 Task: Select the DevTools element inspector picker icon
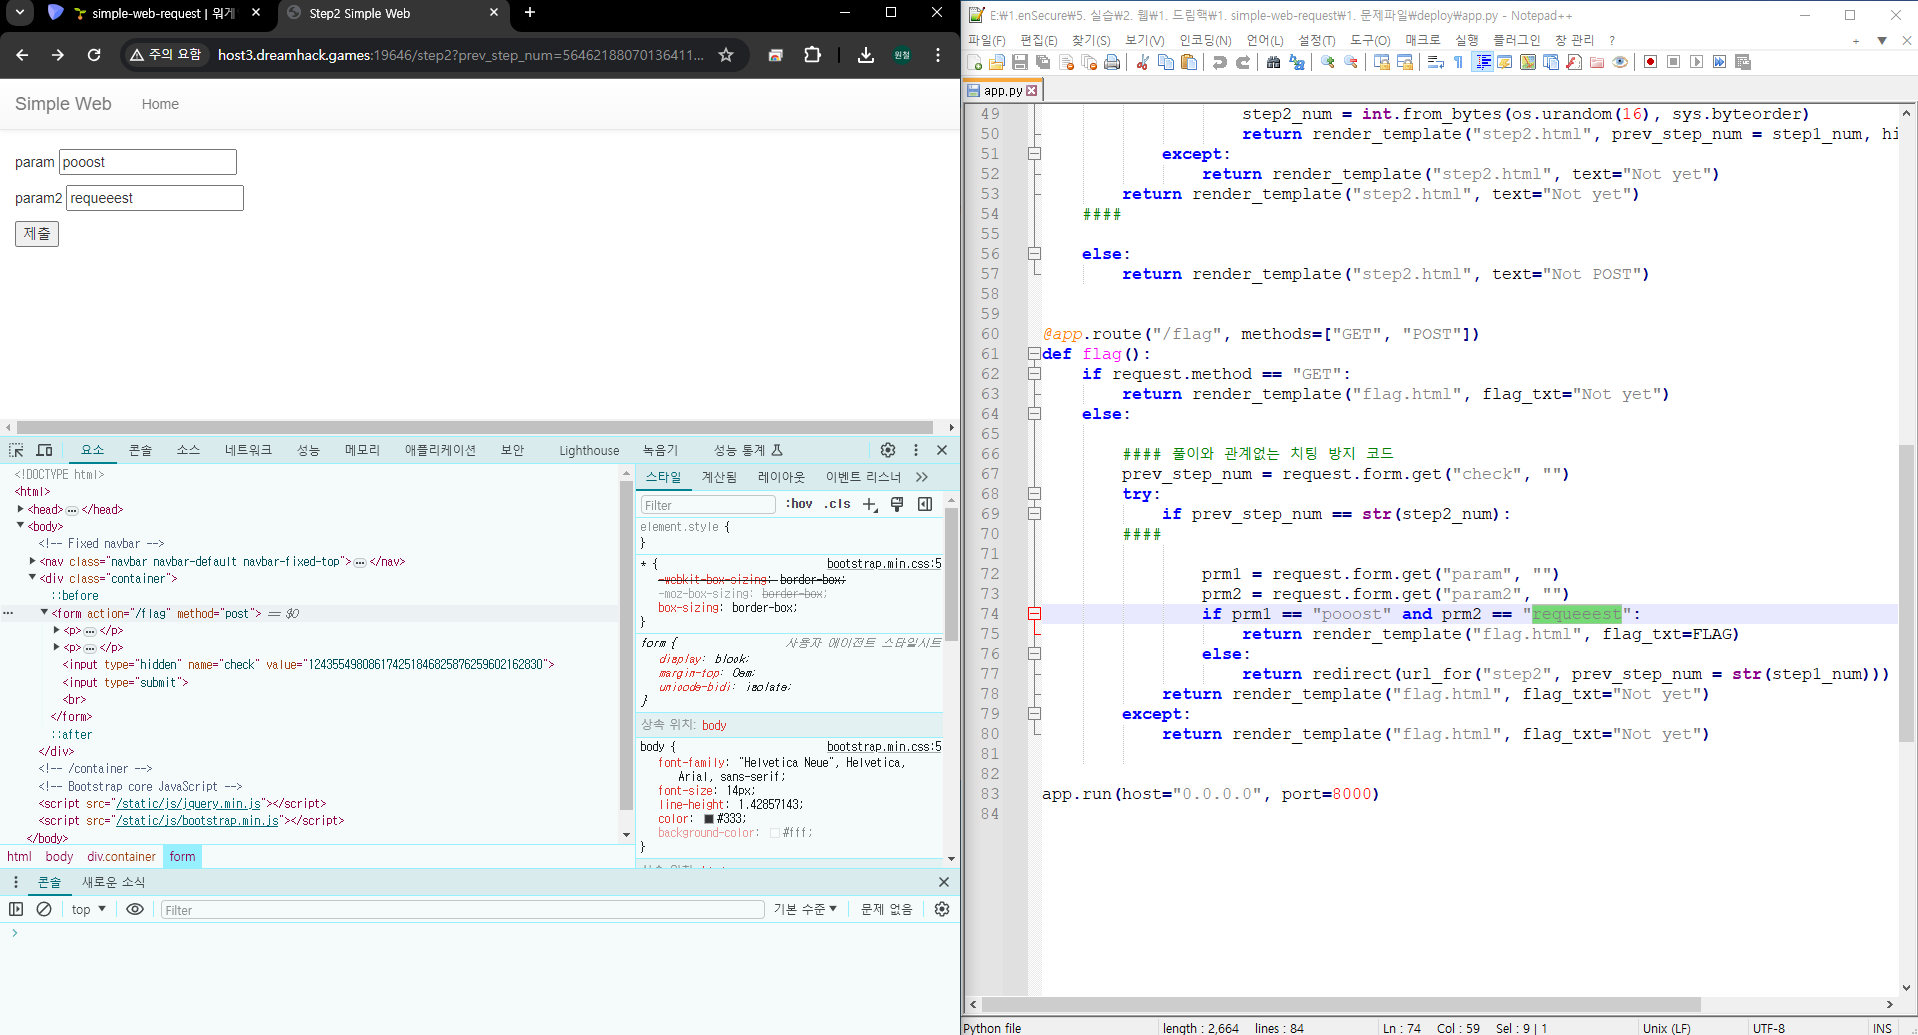pyautogui.click(x=16, y=451)
